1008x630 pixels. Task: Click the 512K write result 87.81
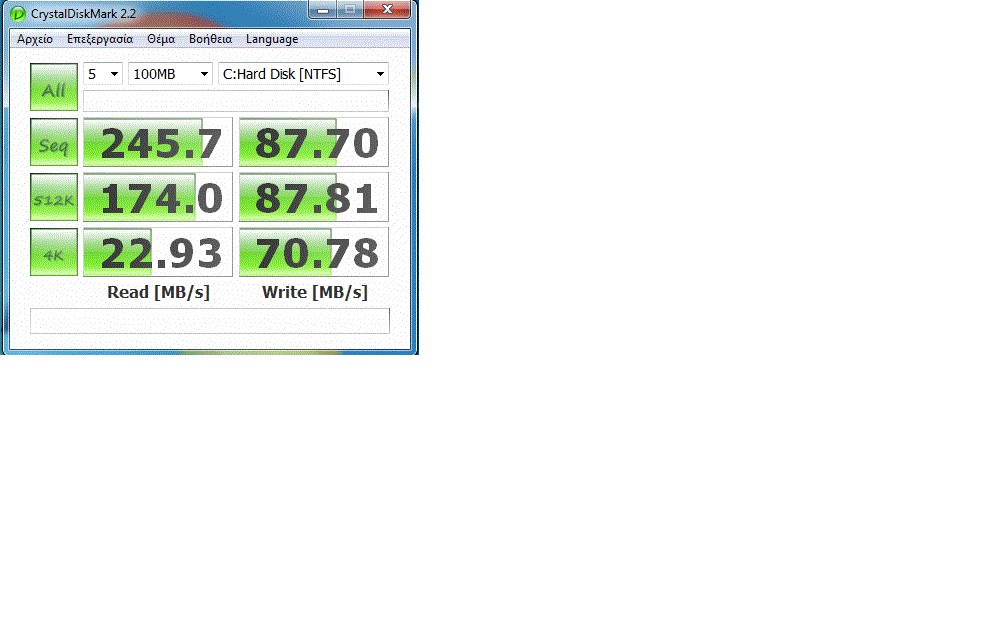tap(314, 197)
